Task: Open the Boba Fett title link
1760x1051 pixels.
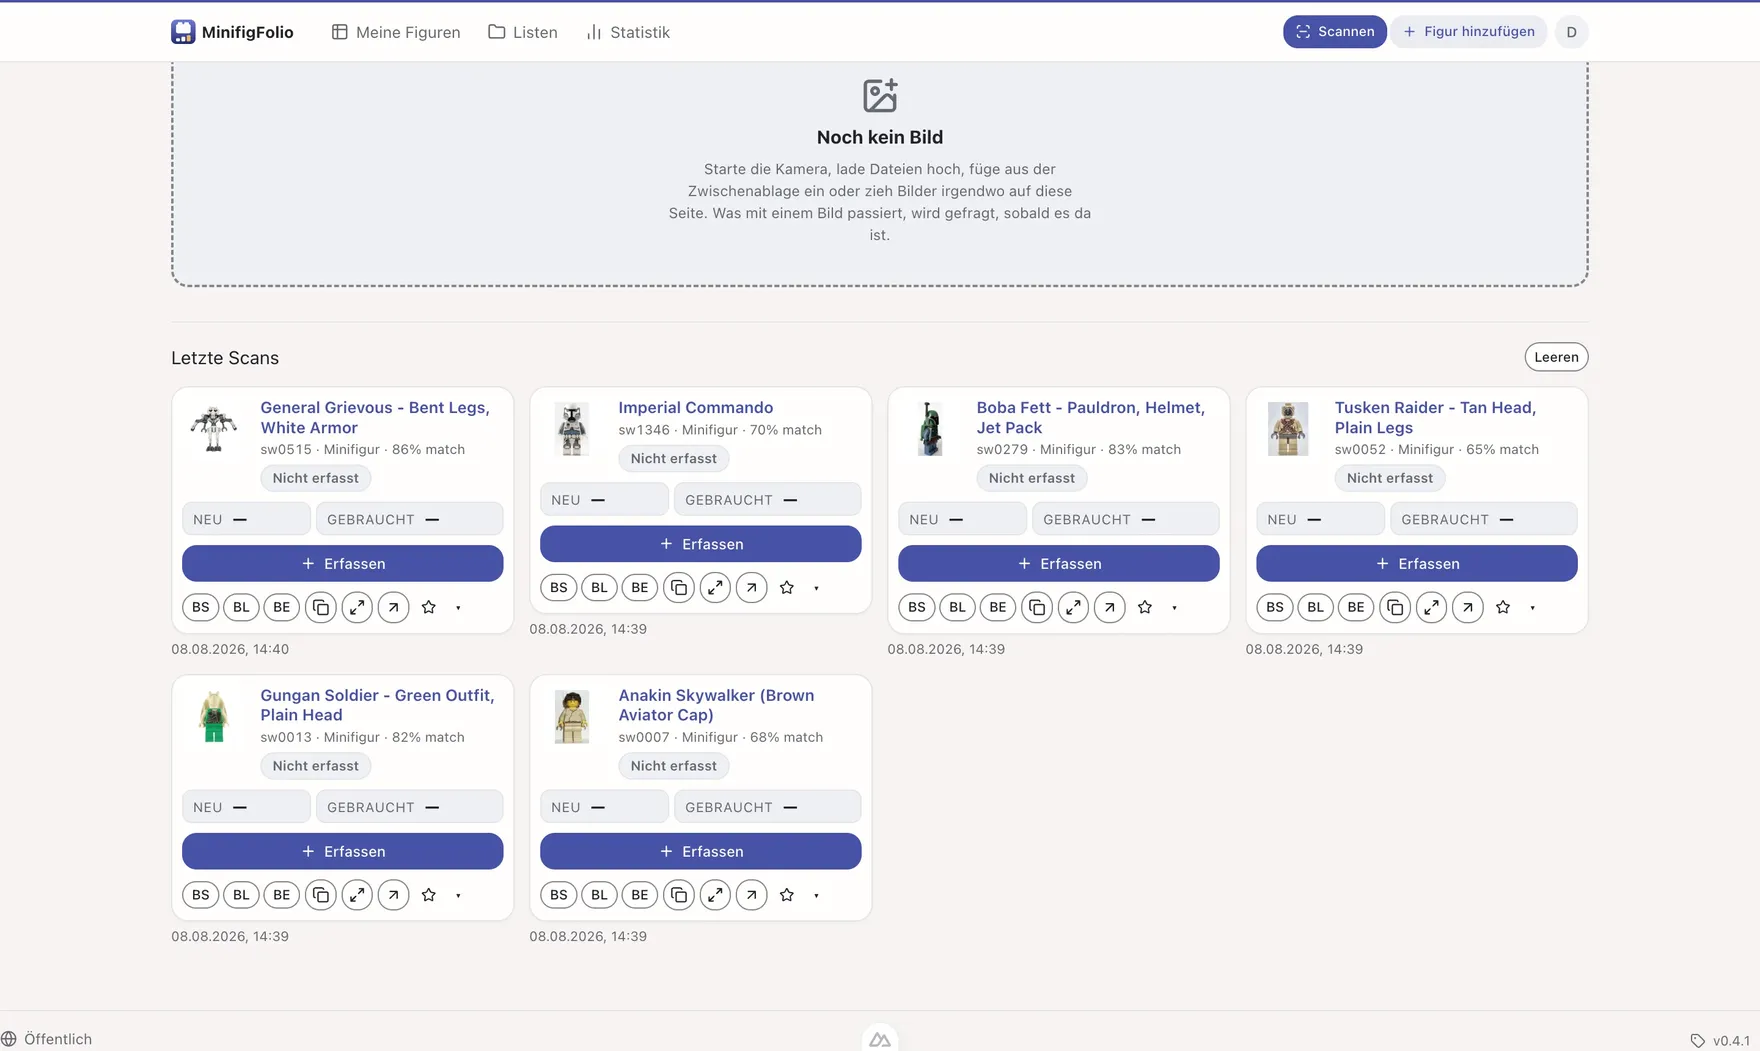Action: click(1090, 417)
